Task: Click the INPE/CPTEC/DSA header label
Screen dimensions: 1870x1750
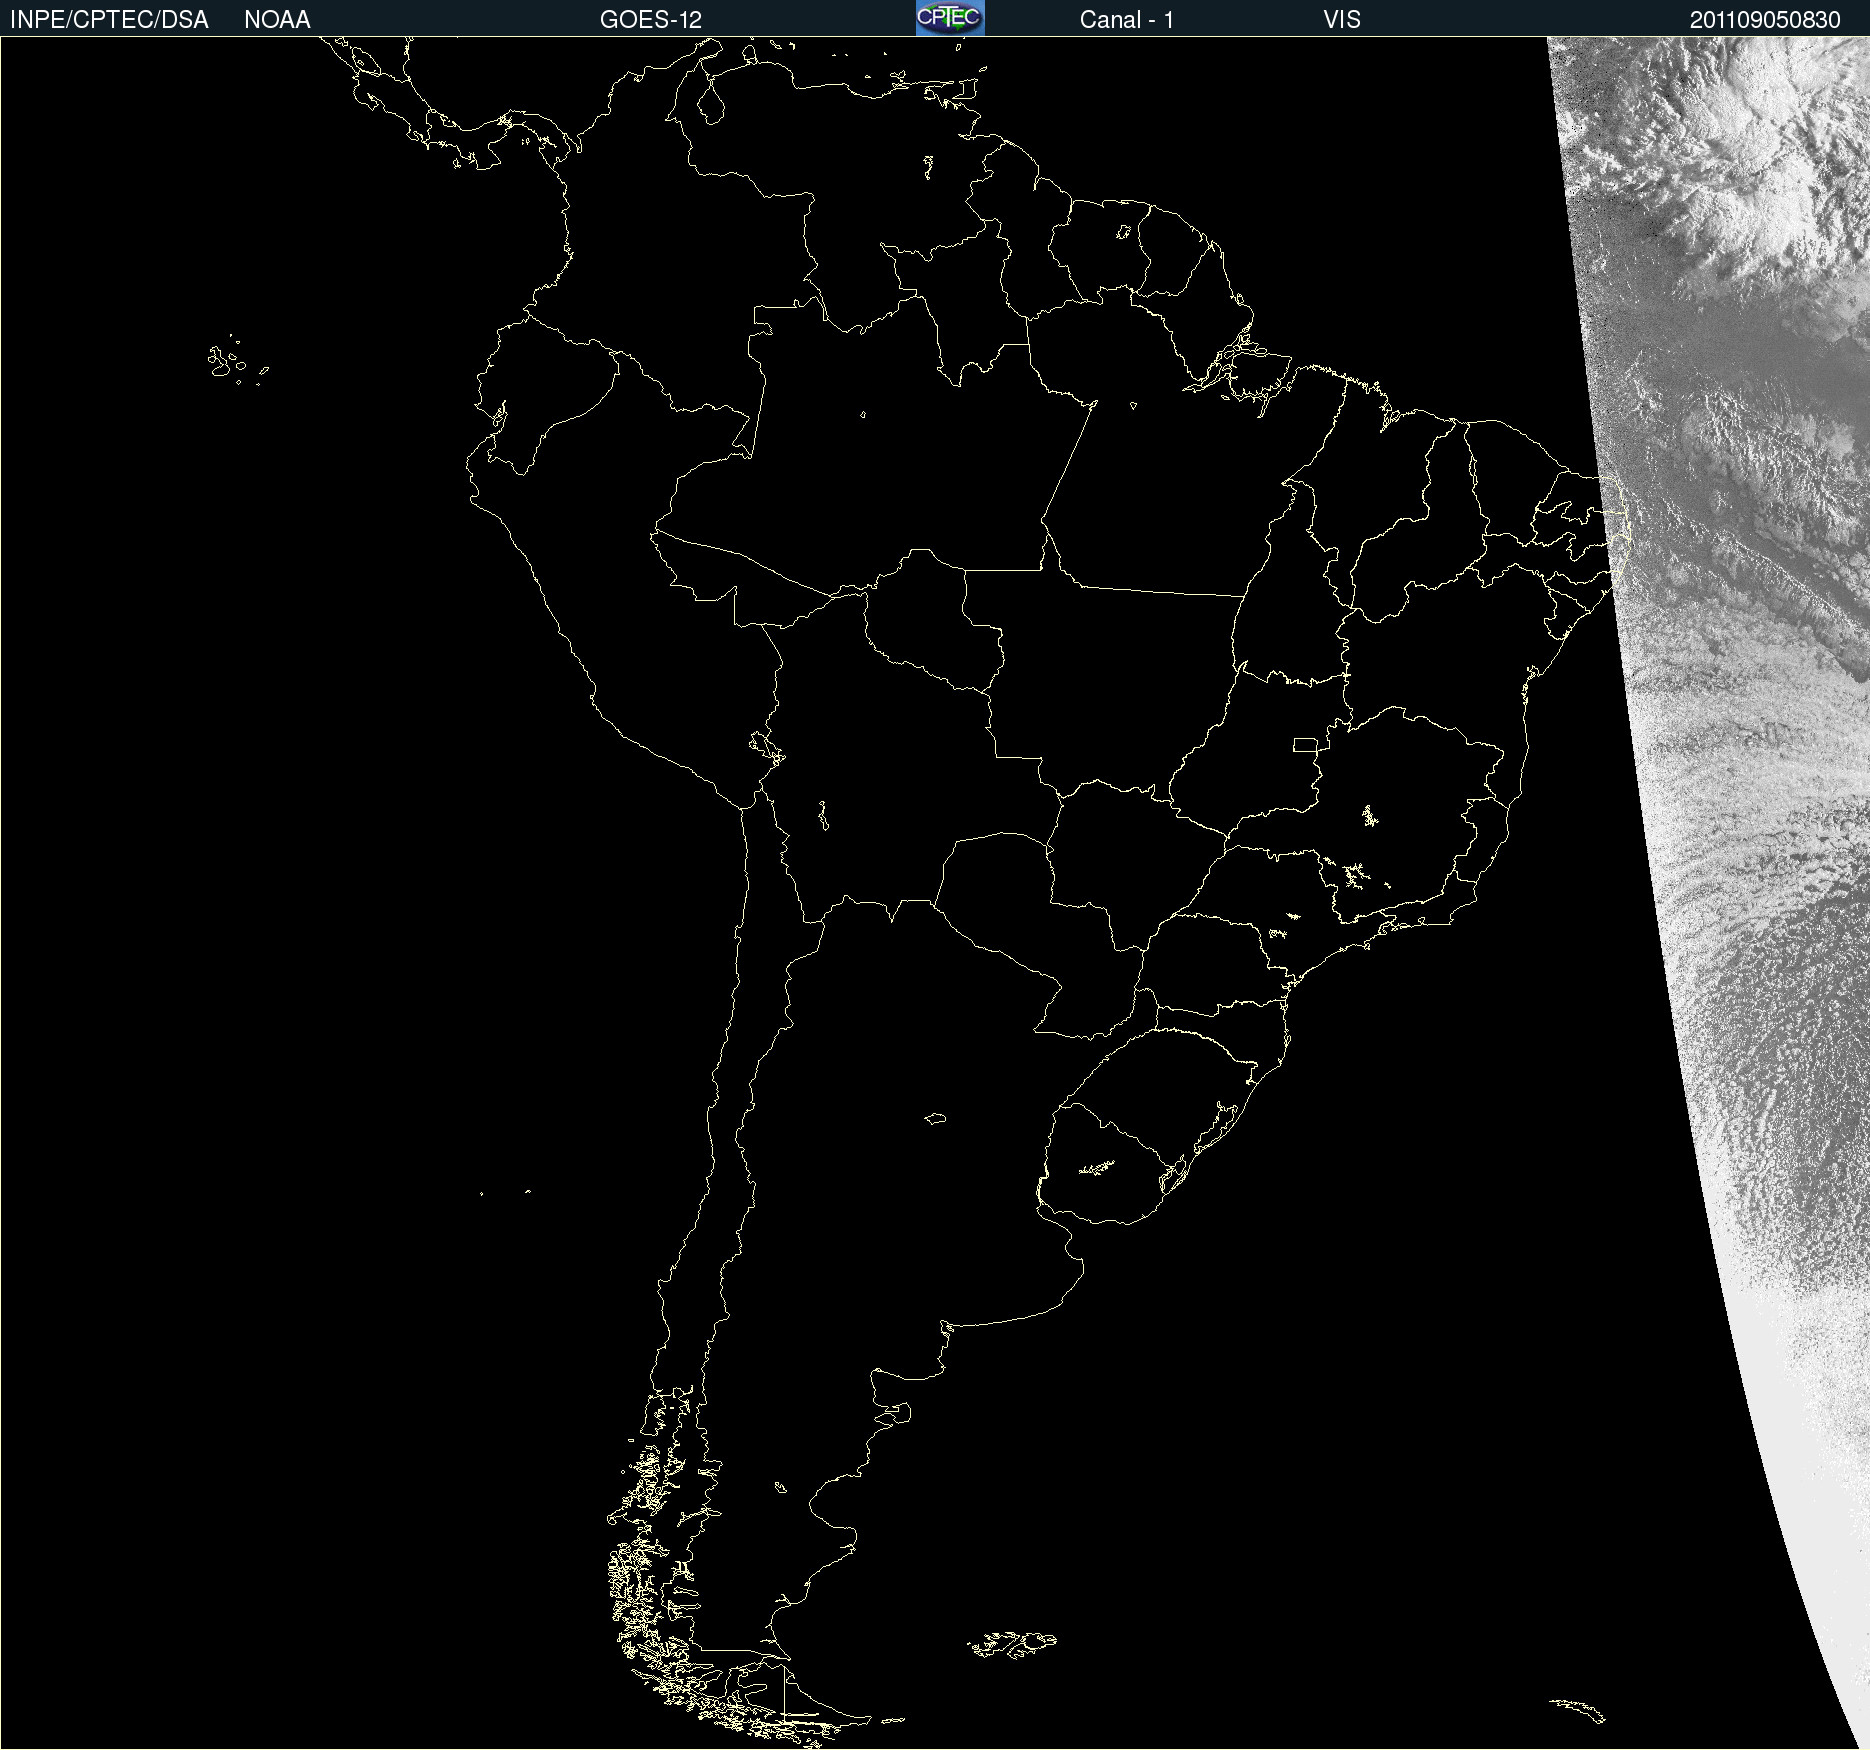Action: 109,20
